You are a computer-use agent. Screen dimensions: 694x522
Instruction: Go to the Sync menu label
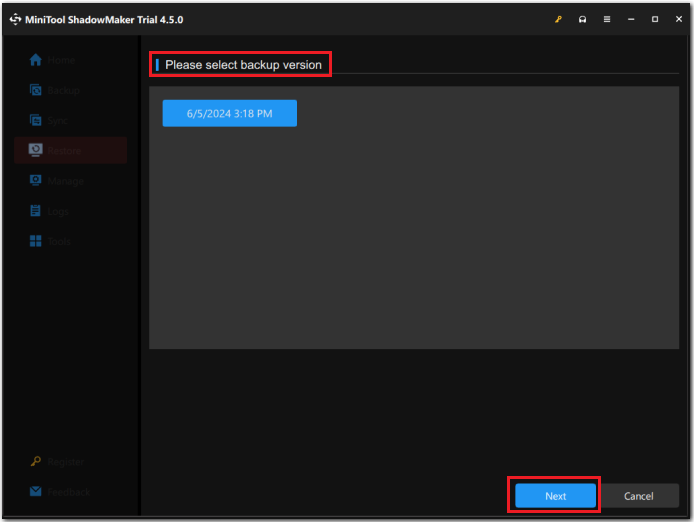pos(58,120)
